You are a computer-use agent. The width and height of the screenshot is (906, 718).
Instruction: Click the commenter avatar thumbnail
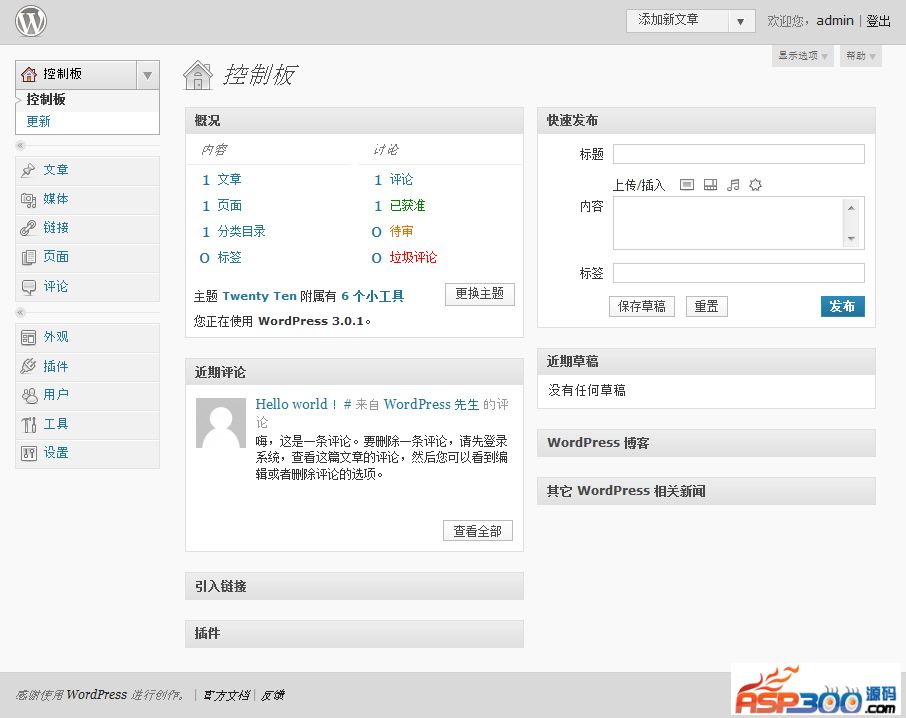point(221,423)
